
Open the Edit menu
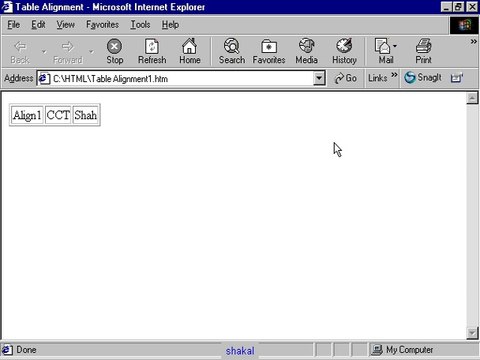click(x=38, y=25)
